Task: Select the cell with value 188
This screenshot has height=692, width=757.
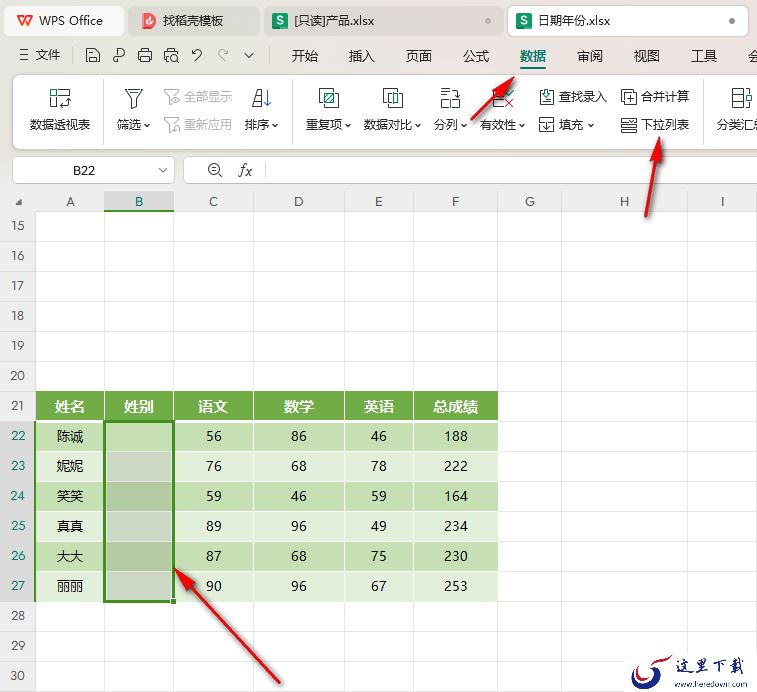Action: coord(455,436)
